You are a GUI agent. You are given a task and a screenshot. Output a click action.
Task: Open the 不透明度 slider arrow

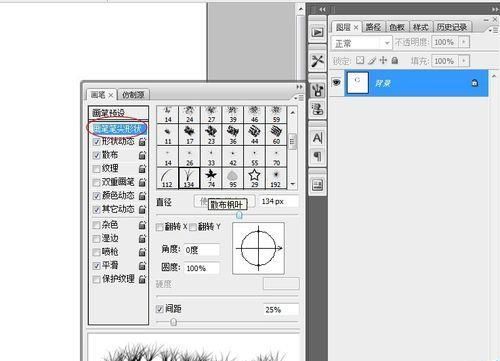coord(464,42)
